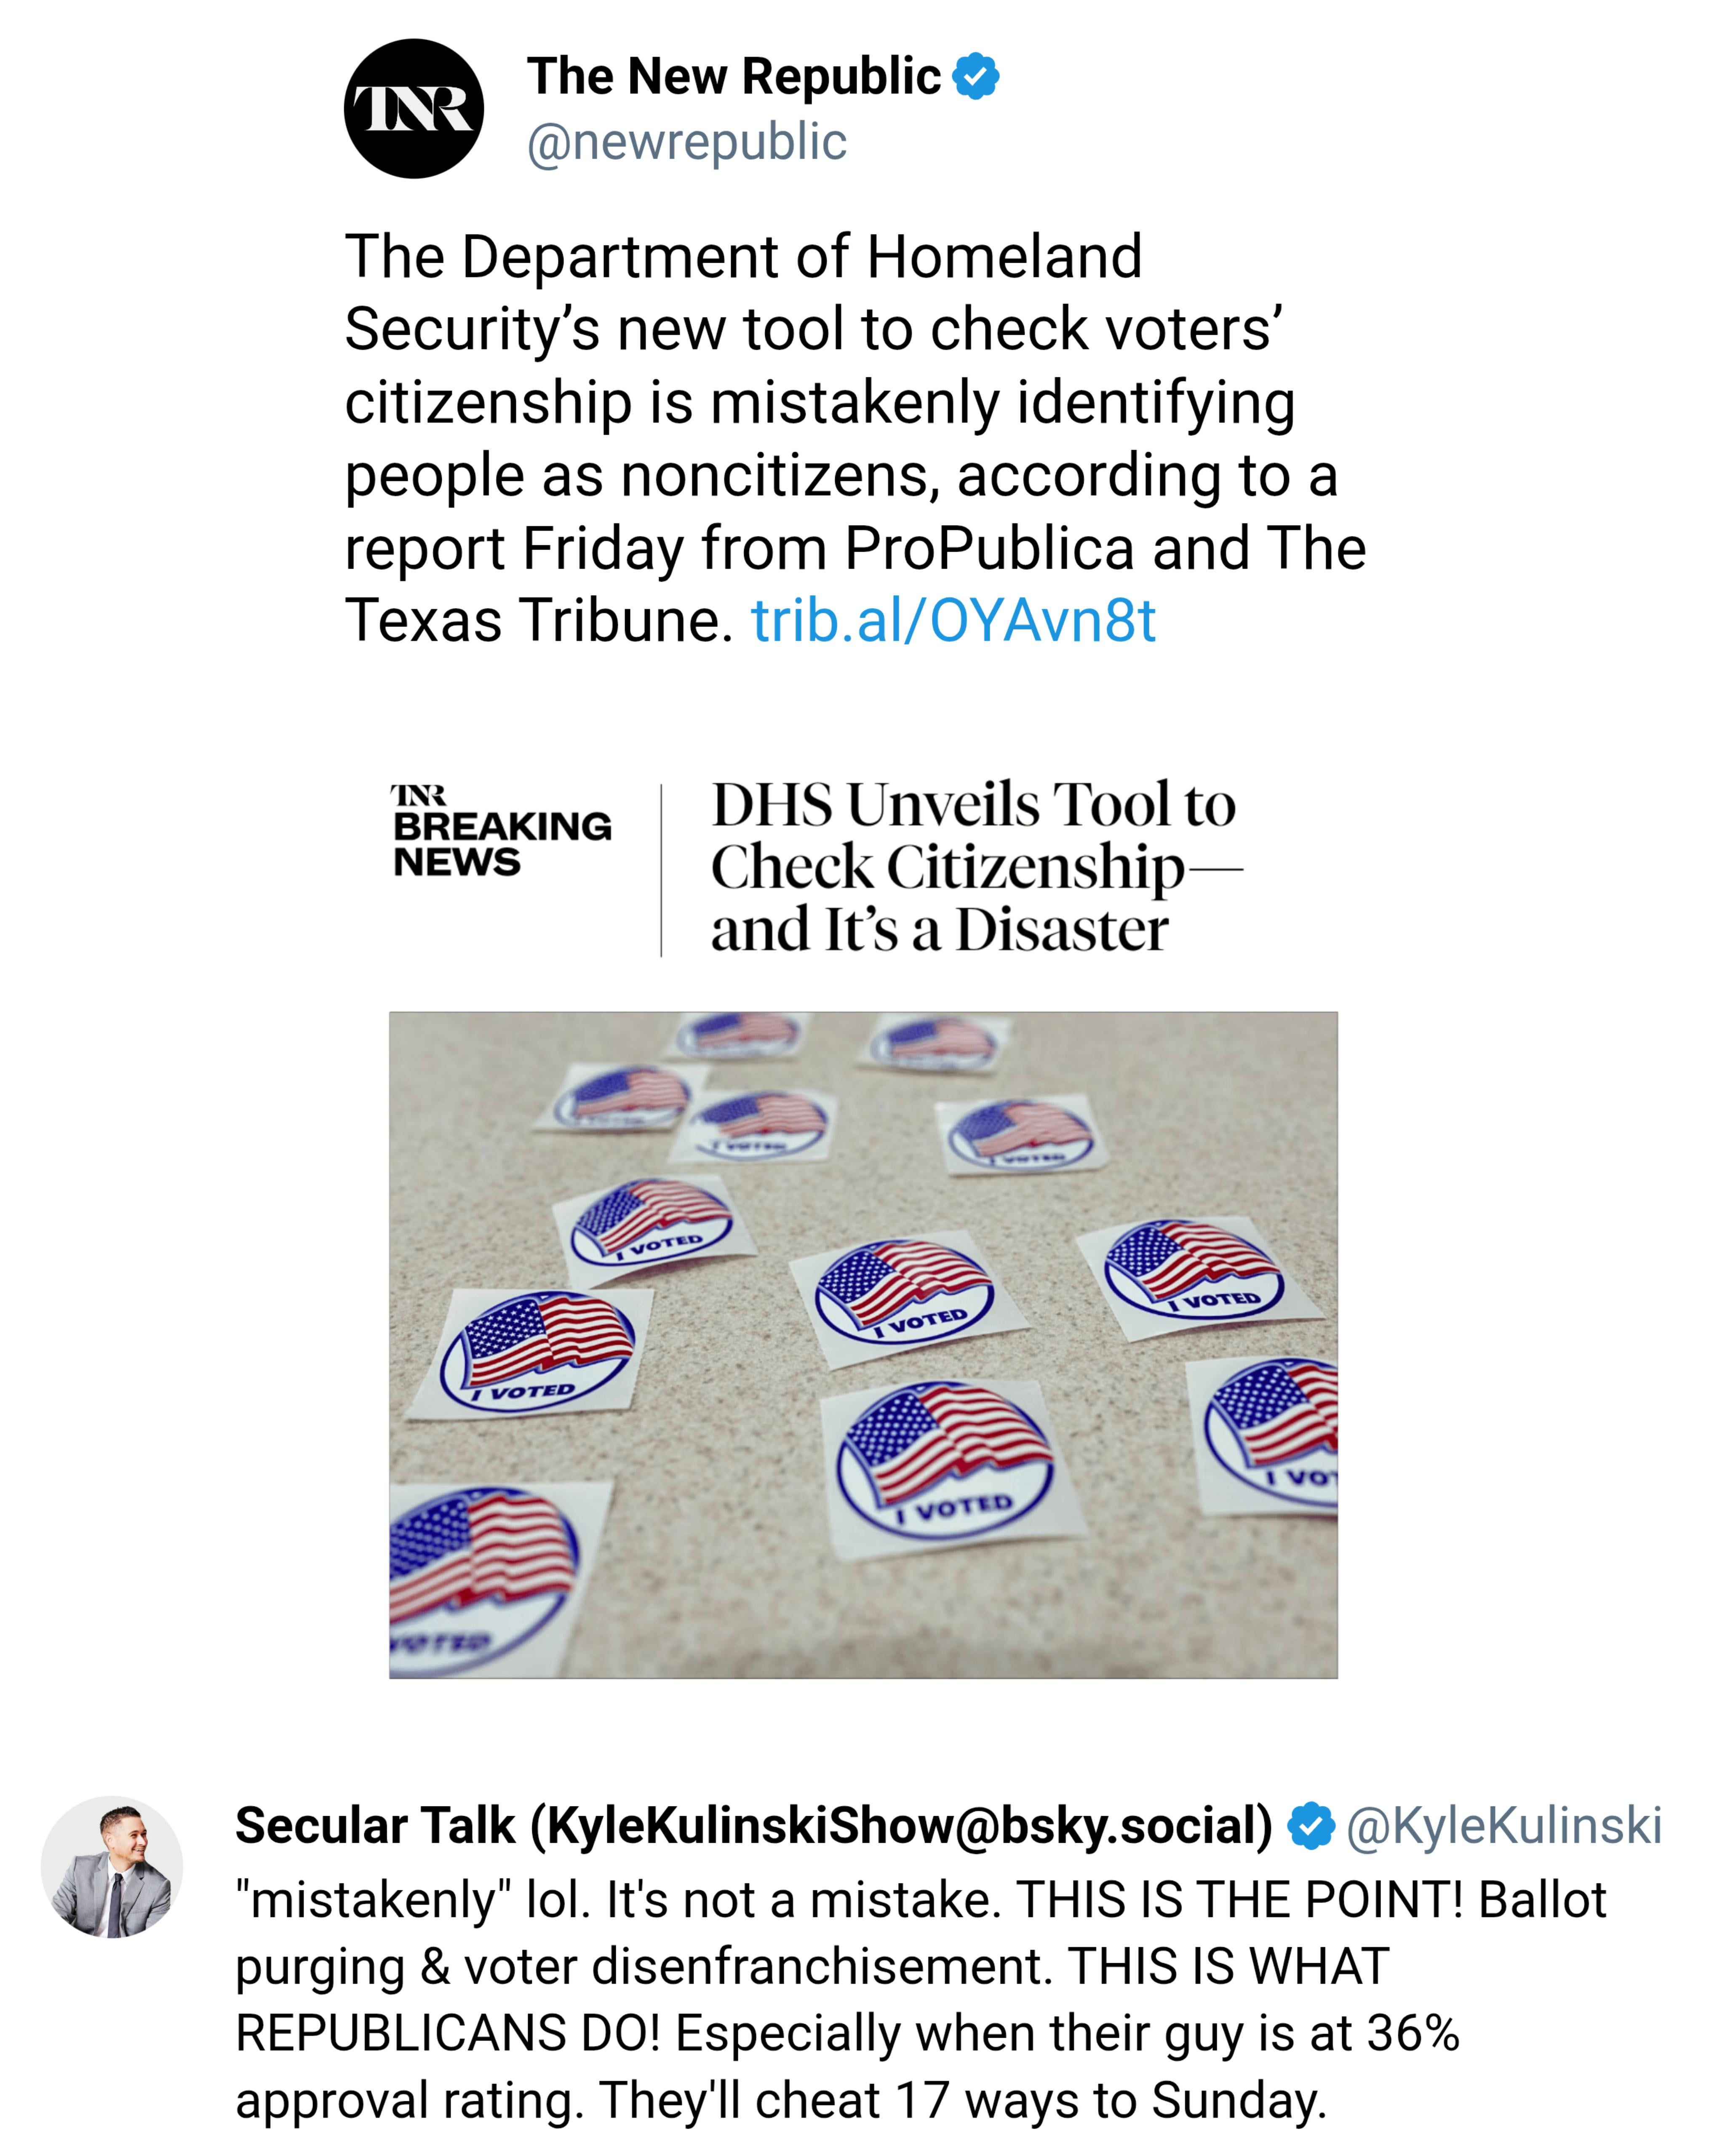Click the words and It's a Disaster
Image resolution: width=1725 pixels, height=2156 pixels.
click(939, 930)
